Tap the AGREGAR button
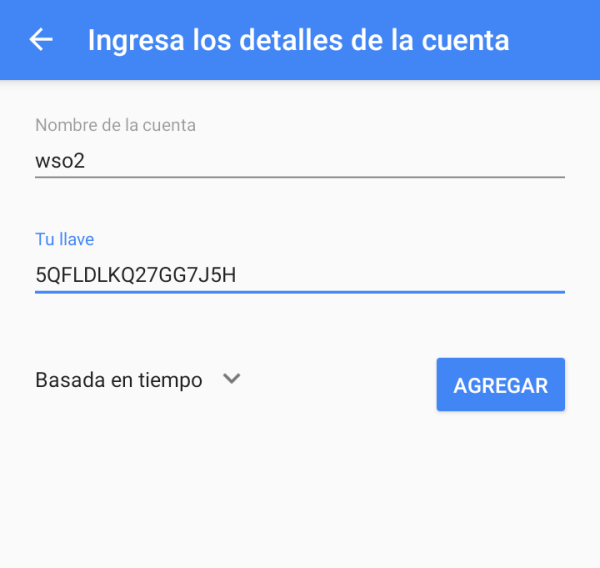 click(x=501, y=385)
